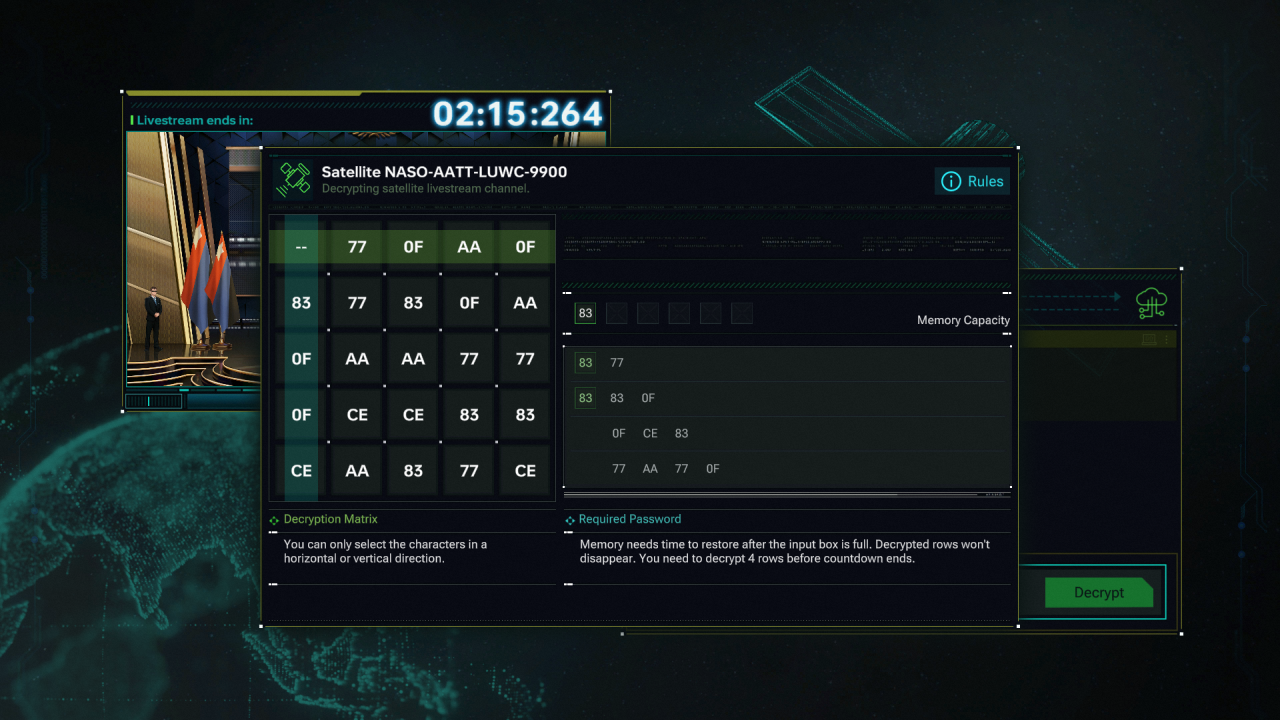
Task: Select 0F in matrix row 4, column 1
Action: point(301,415)
